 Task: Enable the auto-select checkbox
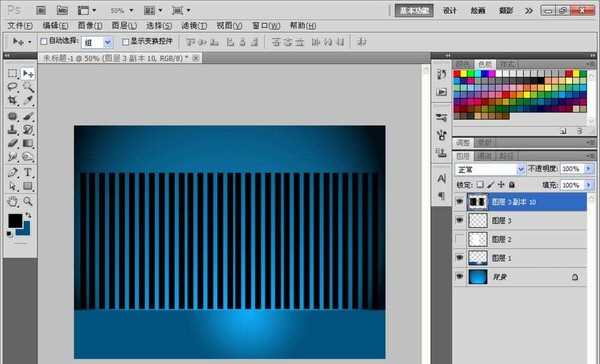pyautogui.click(x=44, y=41)
